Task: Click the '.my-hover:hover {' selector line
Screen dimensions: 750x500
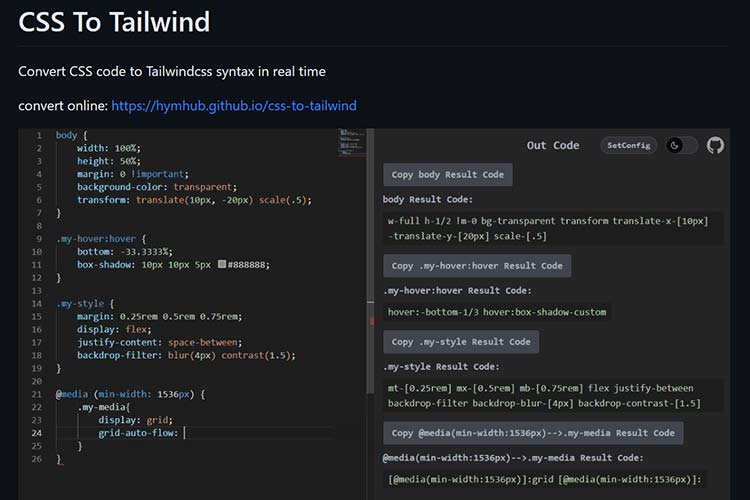Action: click(101, 239)
